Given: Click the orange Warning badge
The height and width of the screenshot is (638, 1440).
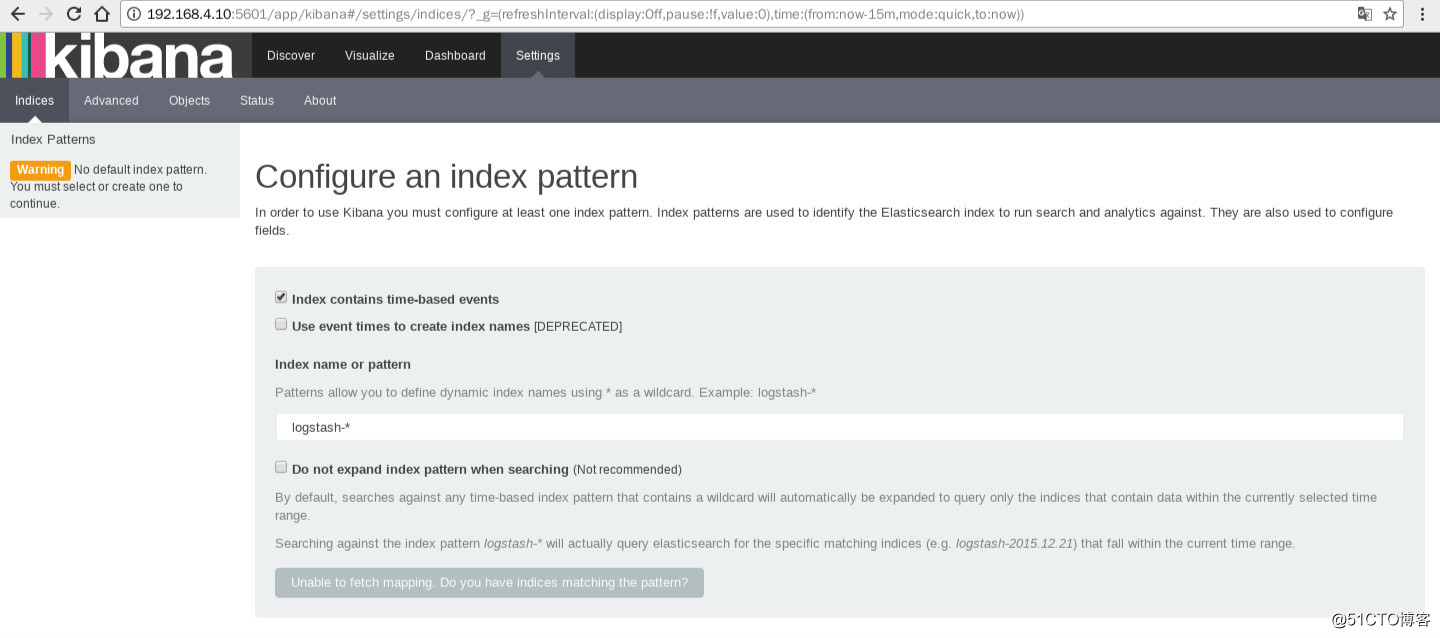Looking at the screenshot, I should [x=40, y=170].
